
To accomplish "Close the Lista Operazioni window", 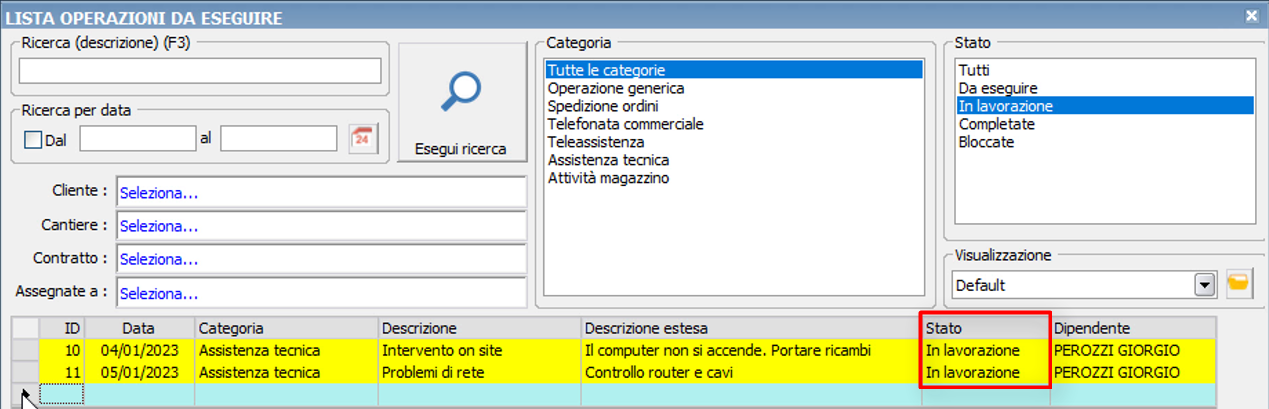I will point(1250,16).
